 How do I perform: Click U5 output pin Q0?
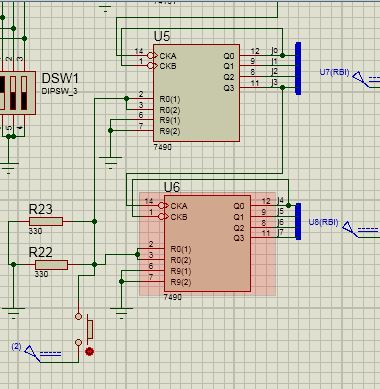tap(250, 55)
